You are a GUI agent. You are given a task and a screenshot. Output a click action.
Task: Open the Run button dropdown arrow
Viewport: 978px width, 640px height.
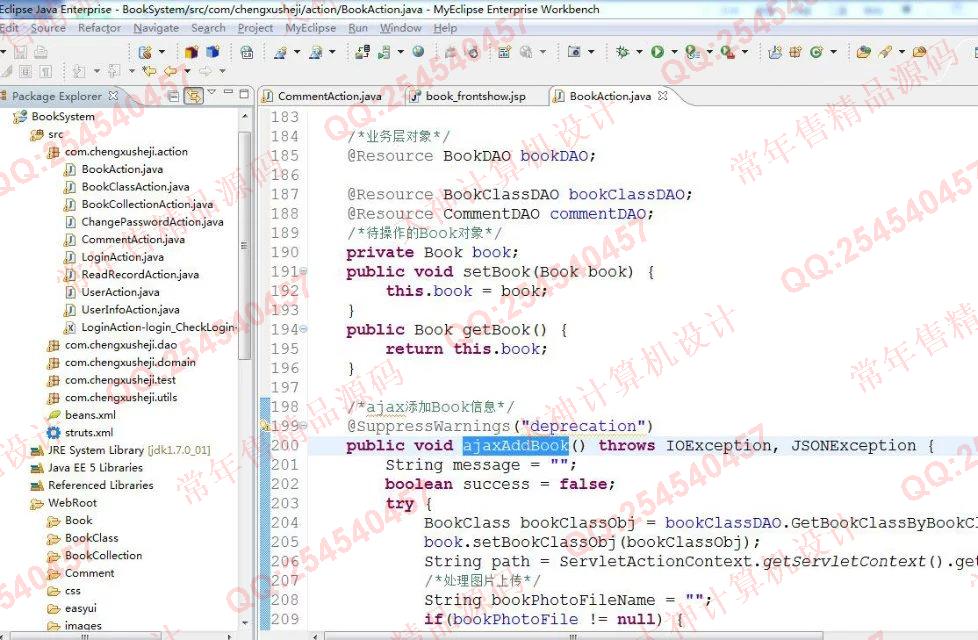[673, 53]
